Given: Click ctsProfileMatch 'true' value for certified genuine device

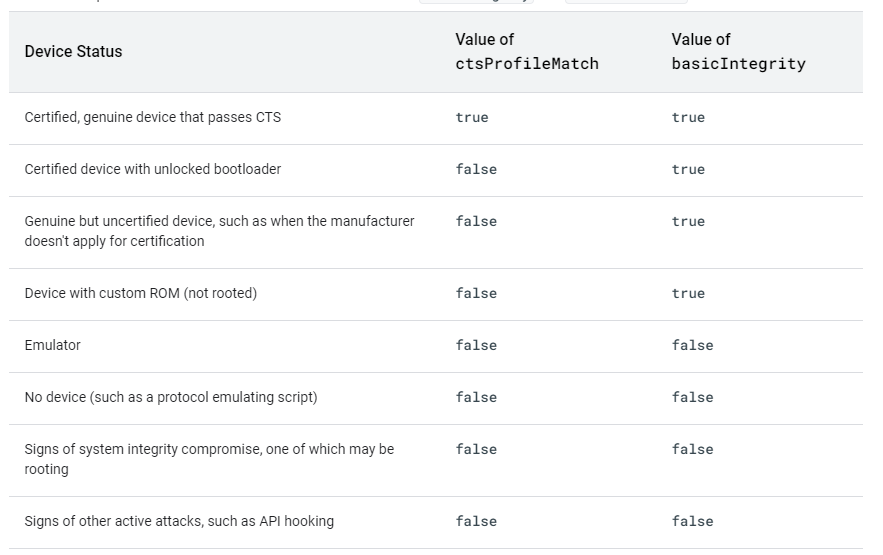Looking at the screenshot, I should click(x=472, y=118).
